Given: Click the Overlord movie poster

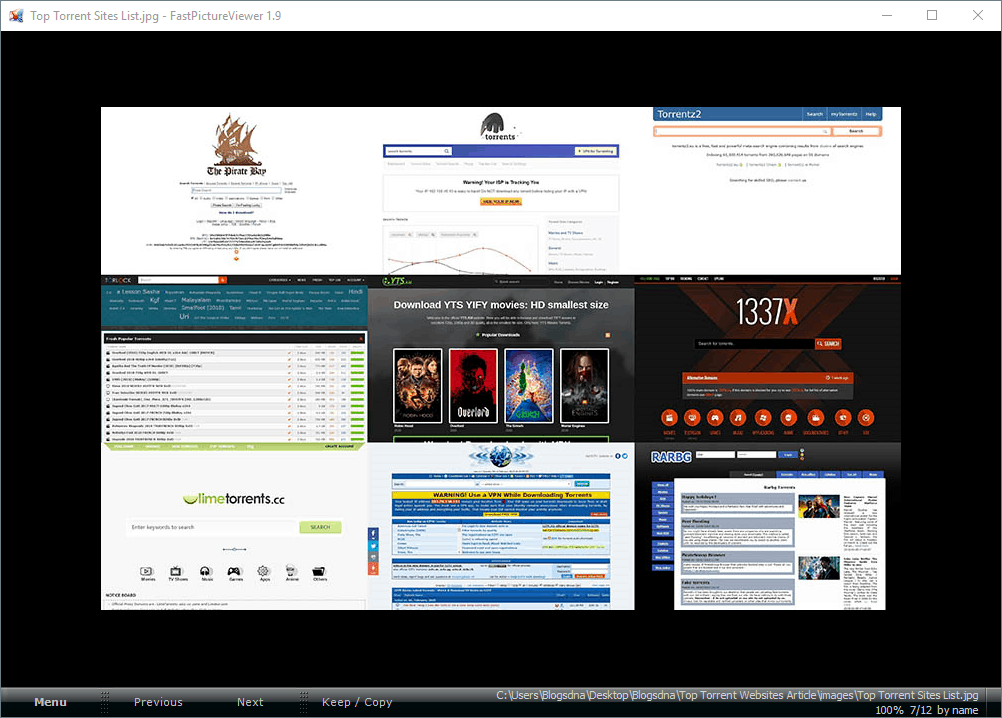Looking at the screenshot, I should pos(473,385).
